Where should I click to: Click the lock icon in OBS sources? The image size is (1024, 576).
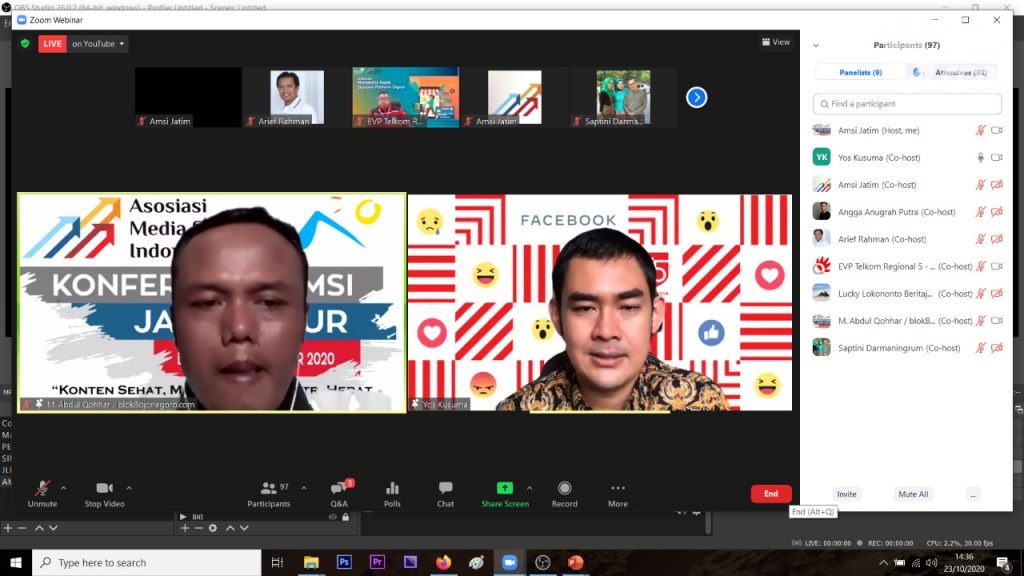(345, 517)
